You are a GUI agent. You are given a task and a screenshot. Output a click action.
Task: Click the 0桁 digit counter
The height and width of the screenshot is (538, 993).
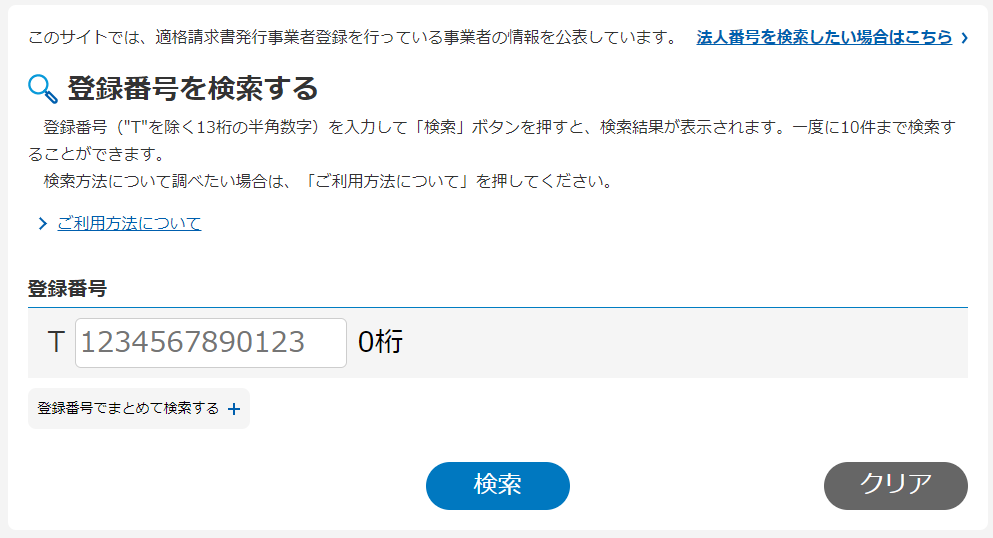(380, 342)
